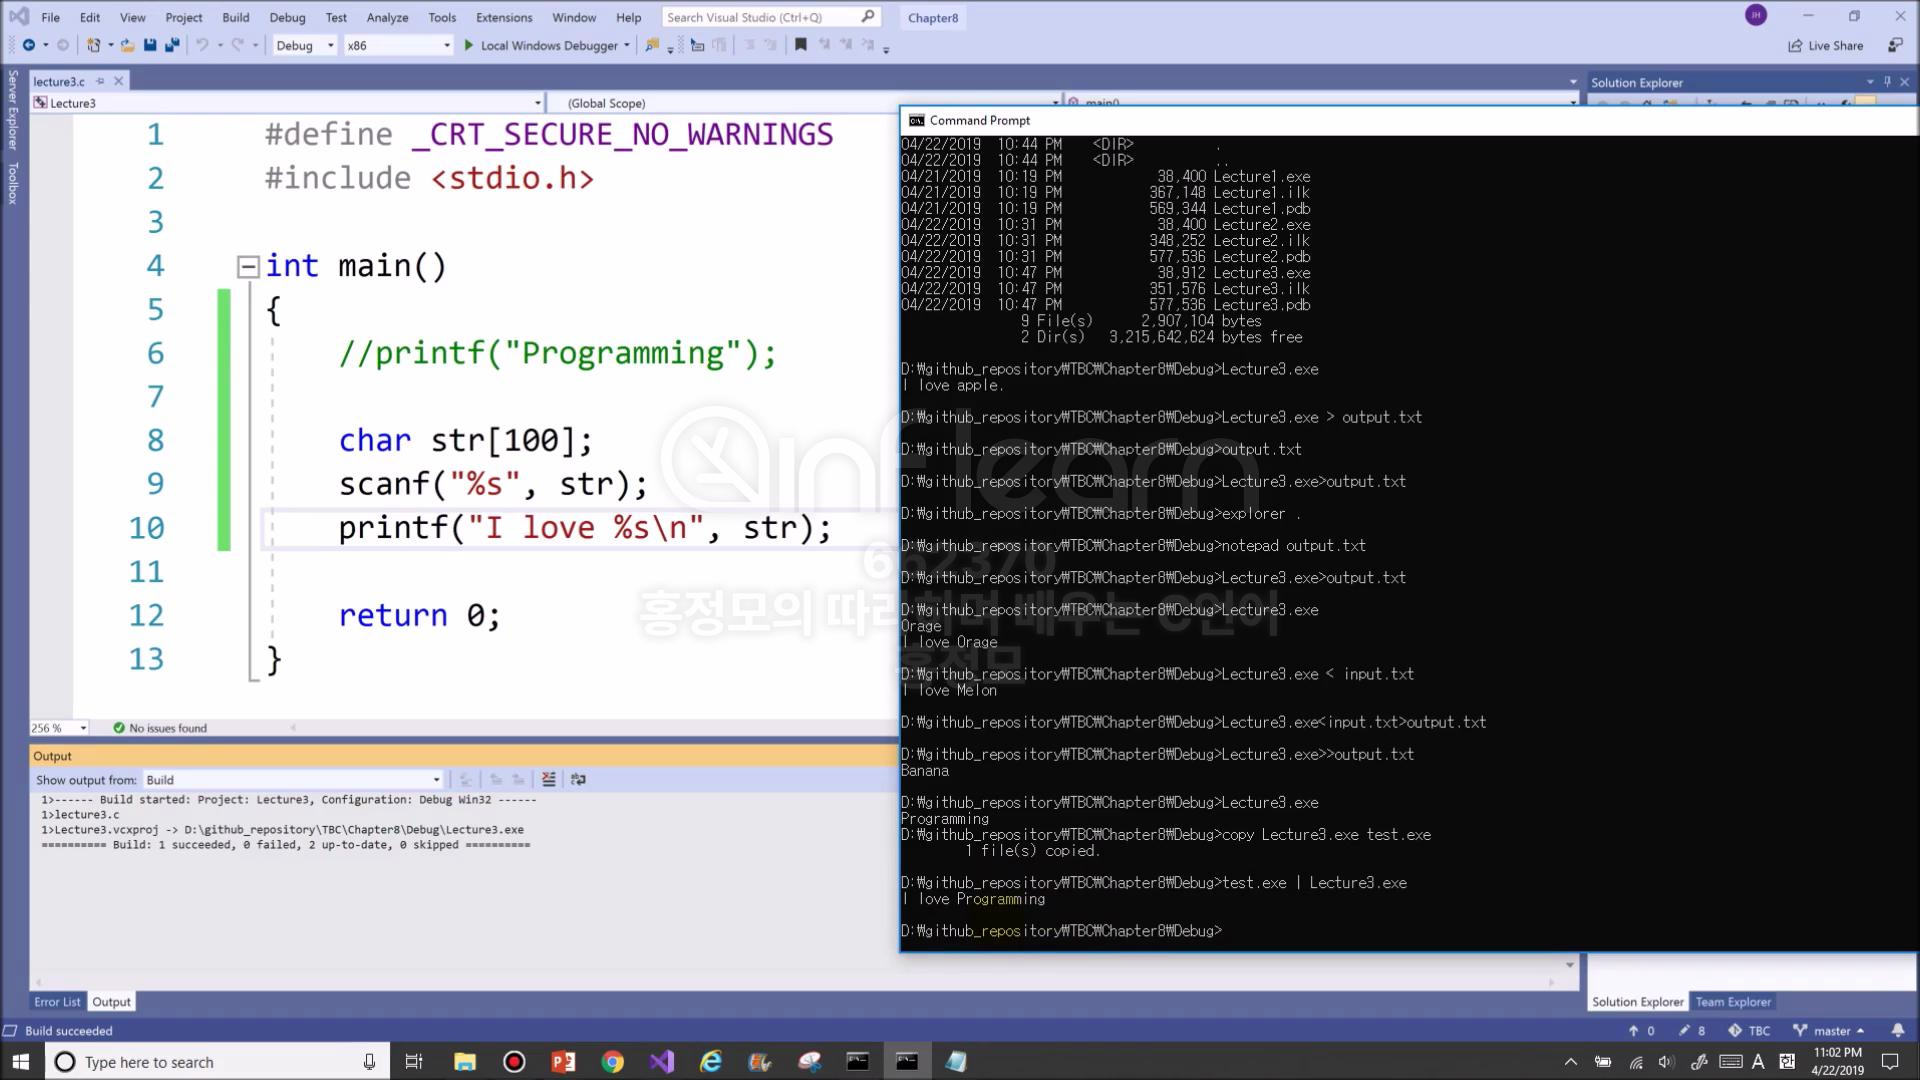Viewport: 1920px width, 1080px height.
Task: Expand the New Project dropdown arrow
Action: (110, 45)
